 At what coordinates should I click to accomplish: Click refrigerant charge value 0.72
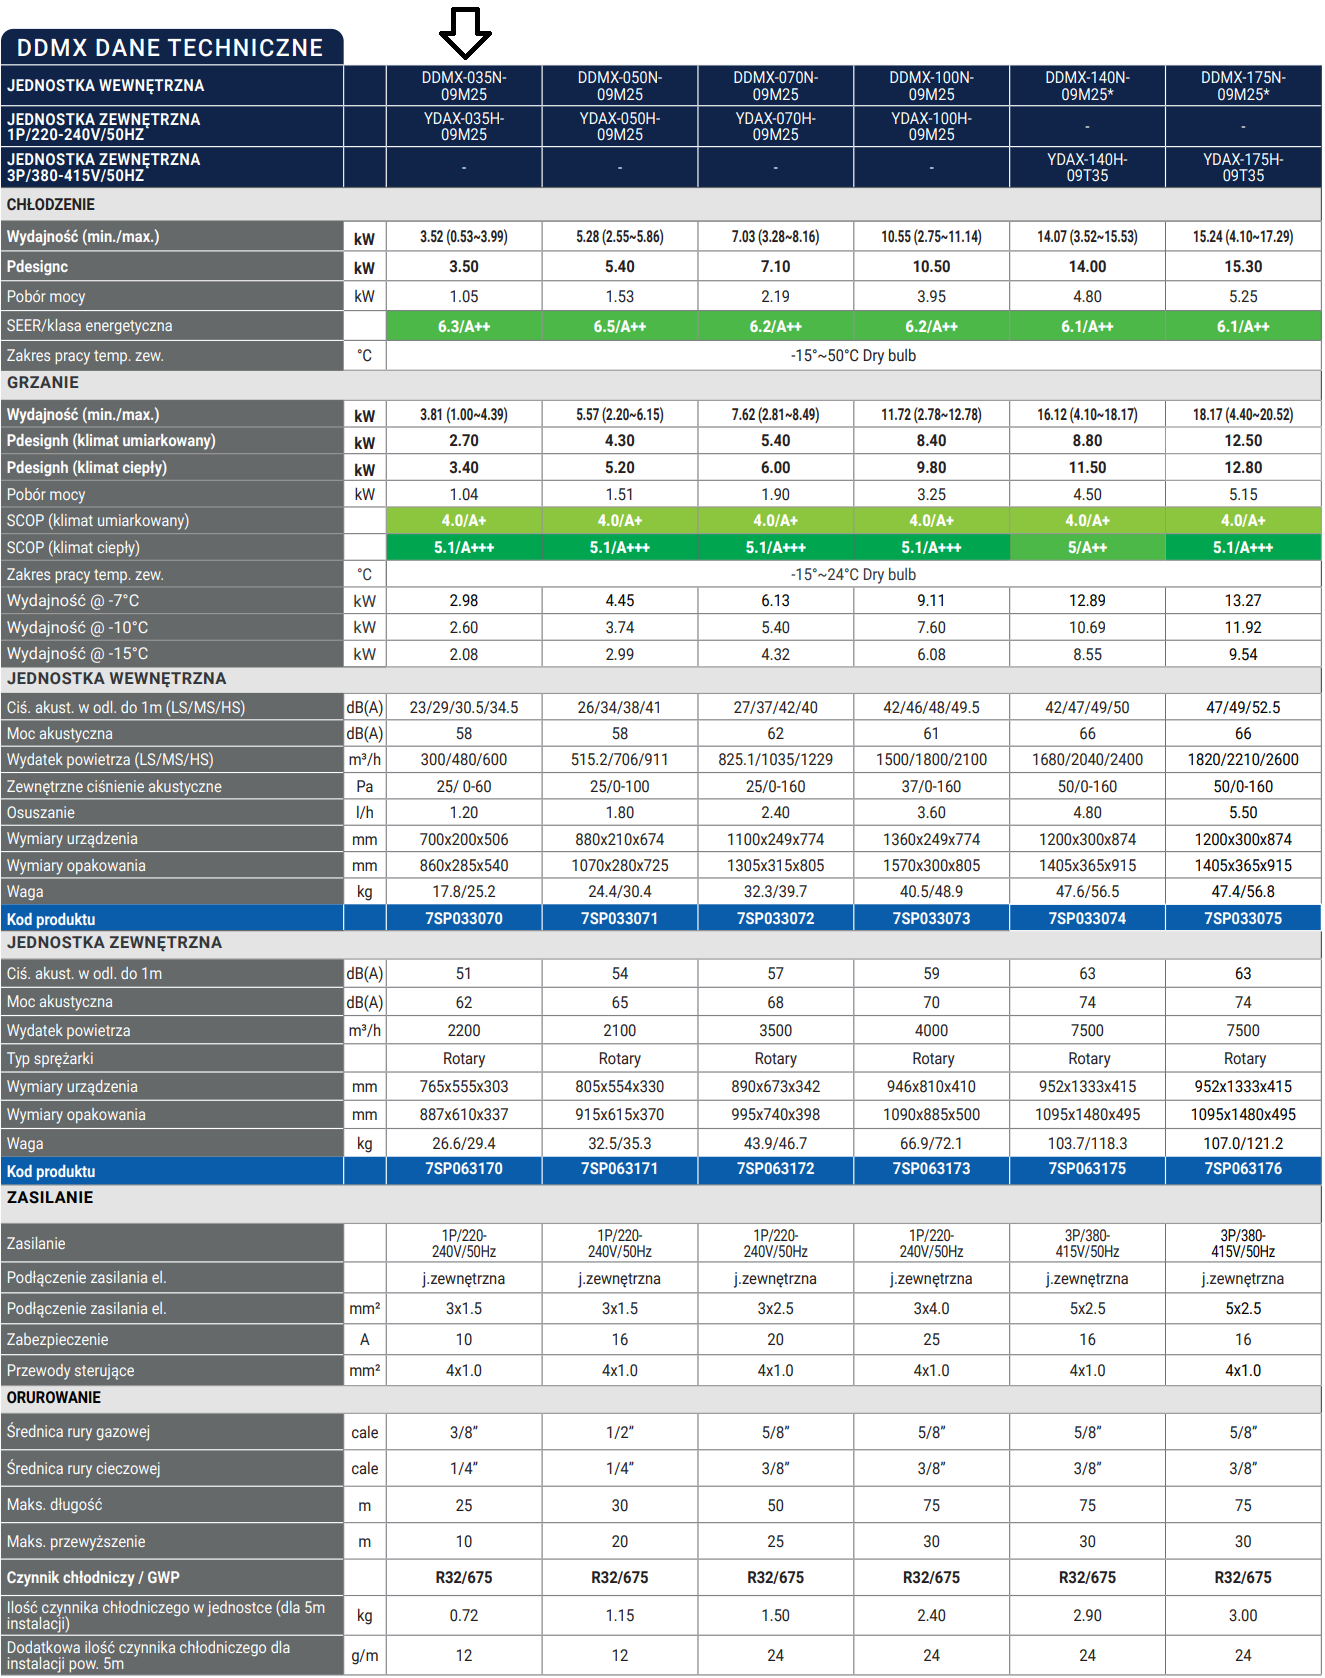pyautogui.click(x=464, y=1616)
